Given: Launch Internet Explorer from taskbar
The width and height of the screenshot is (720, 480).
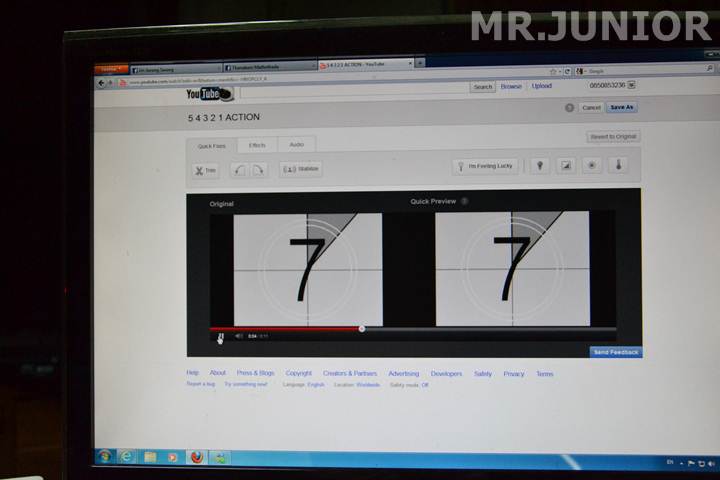Looking at the screenshot, I should coord(126,457).
